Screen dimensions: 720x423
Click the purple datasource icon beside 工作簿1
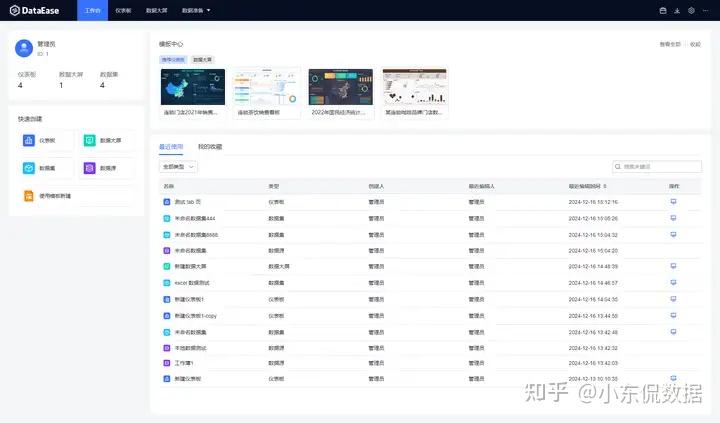tap(167, 363)
